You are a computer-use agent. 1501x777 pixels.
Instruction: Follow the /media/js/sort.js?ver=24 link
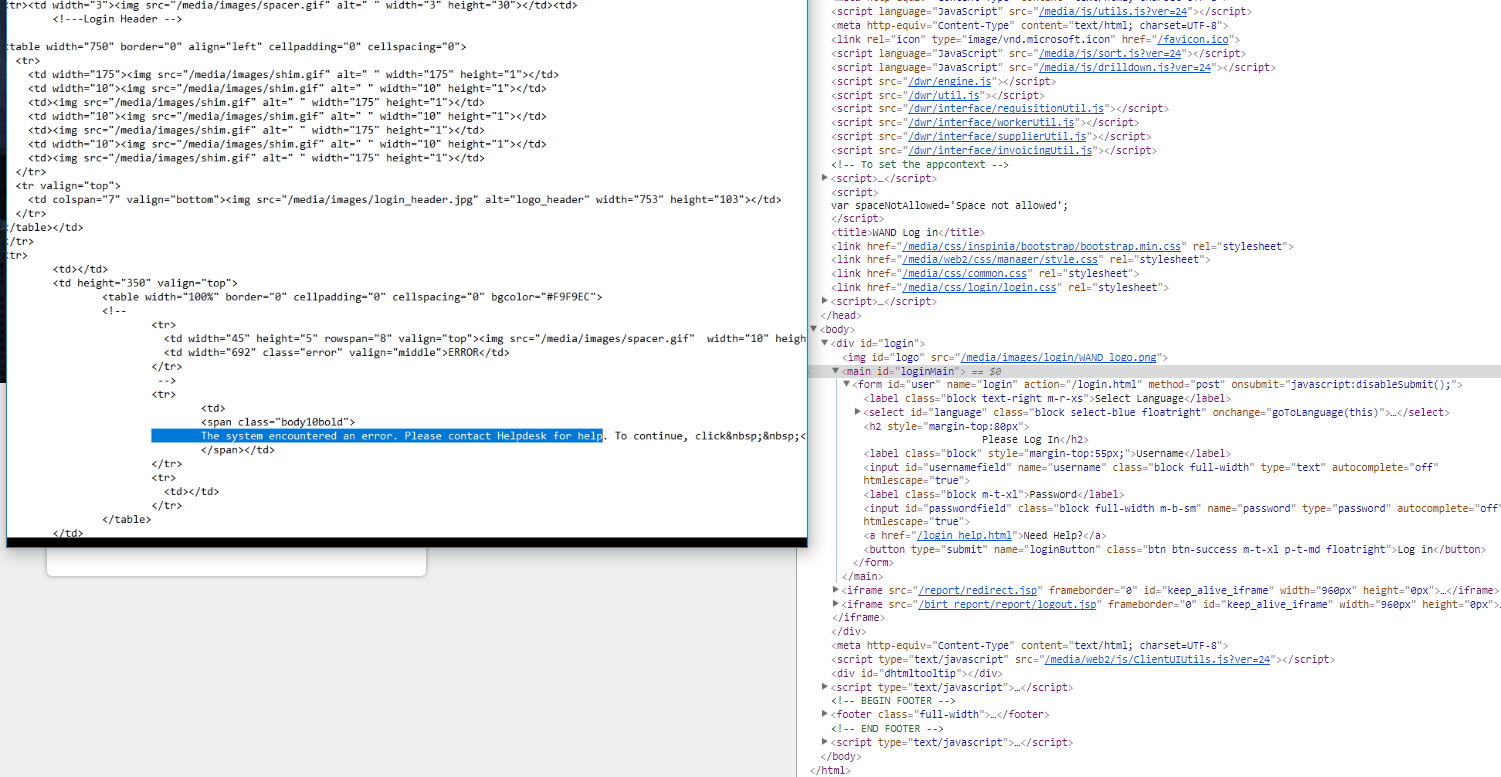(x=1110, y=53)
